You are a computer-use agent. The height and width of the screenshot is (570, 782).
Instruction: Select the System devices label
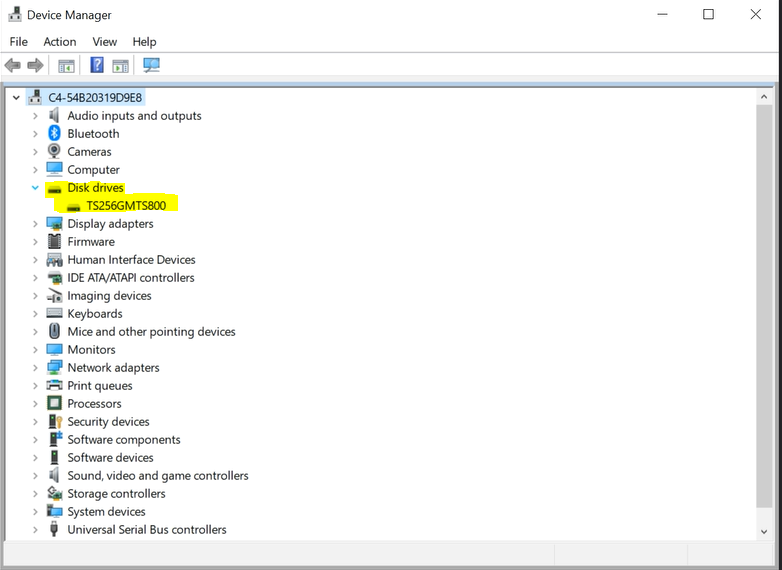click(106, 512)
